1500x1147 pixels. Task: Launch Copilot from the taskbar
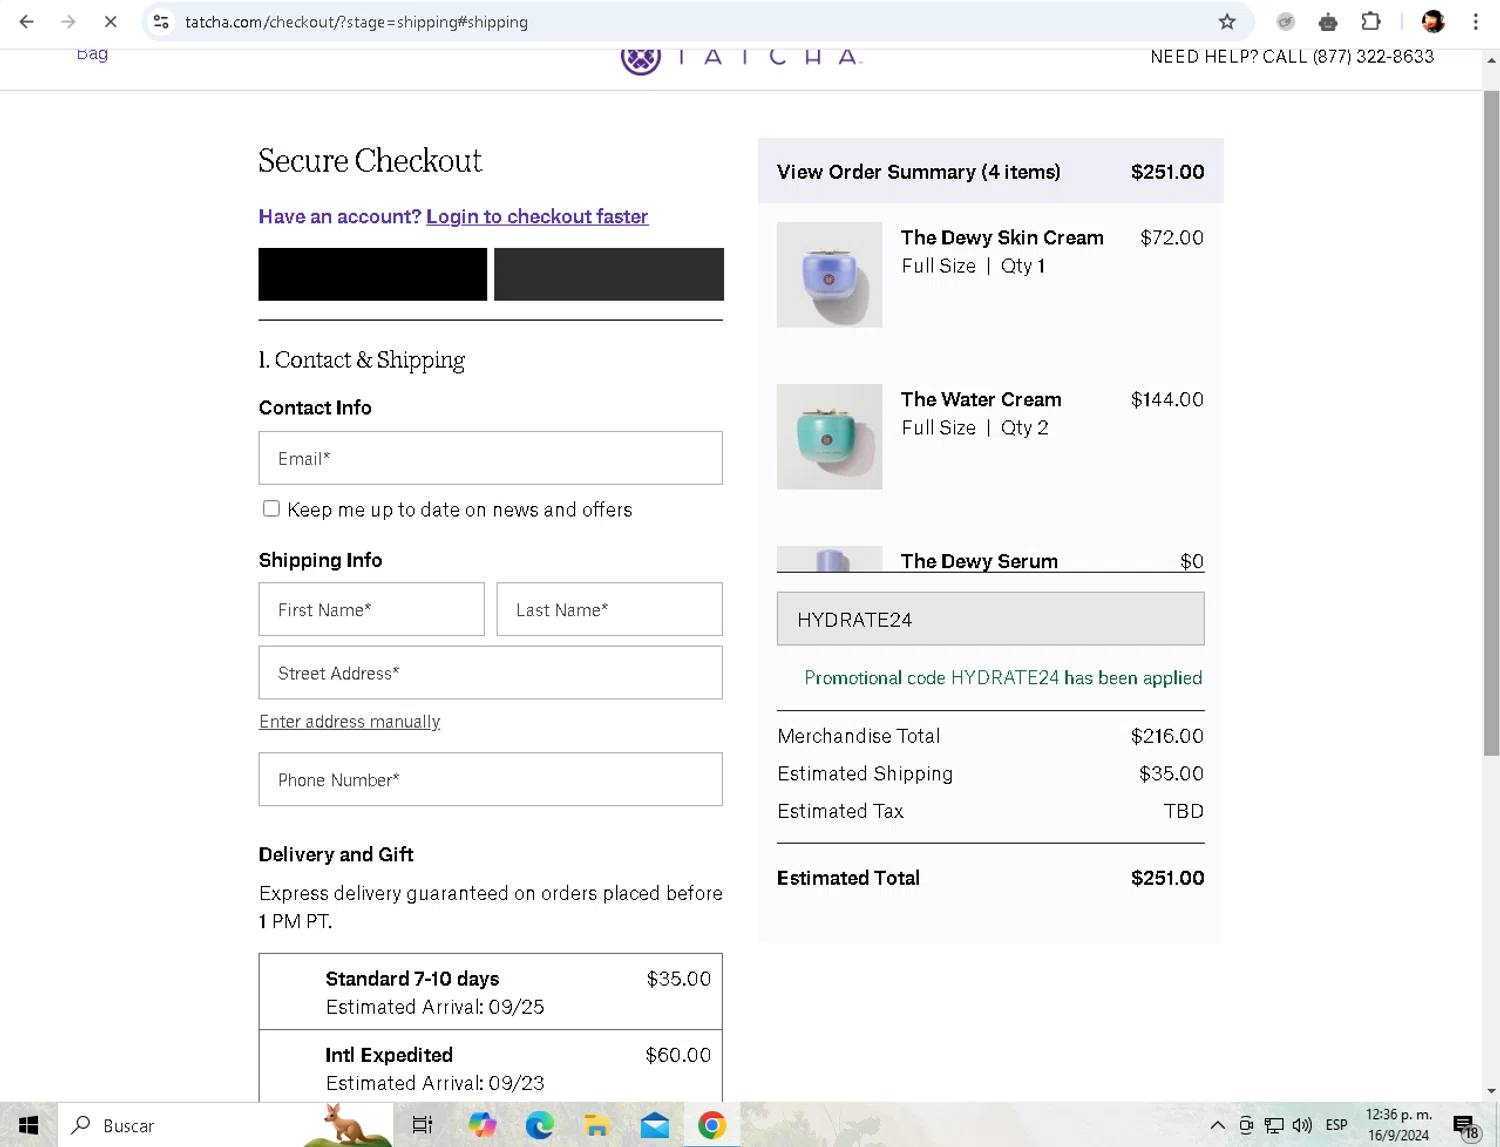tap(482, 1125)
